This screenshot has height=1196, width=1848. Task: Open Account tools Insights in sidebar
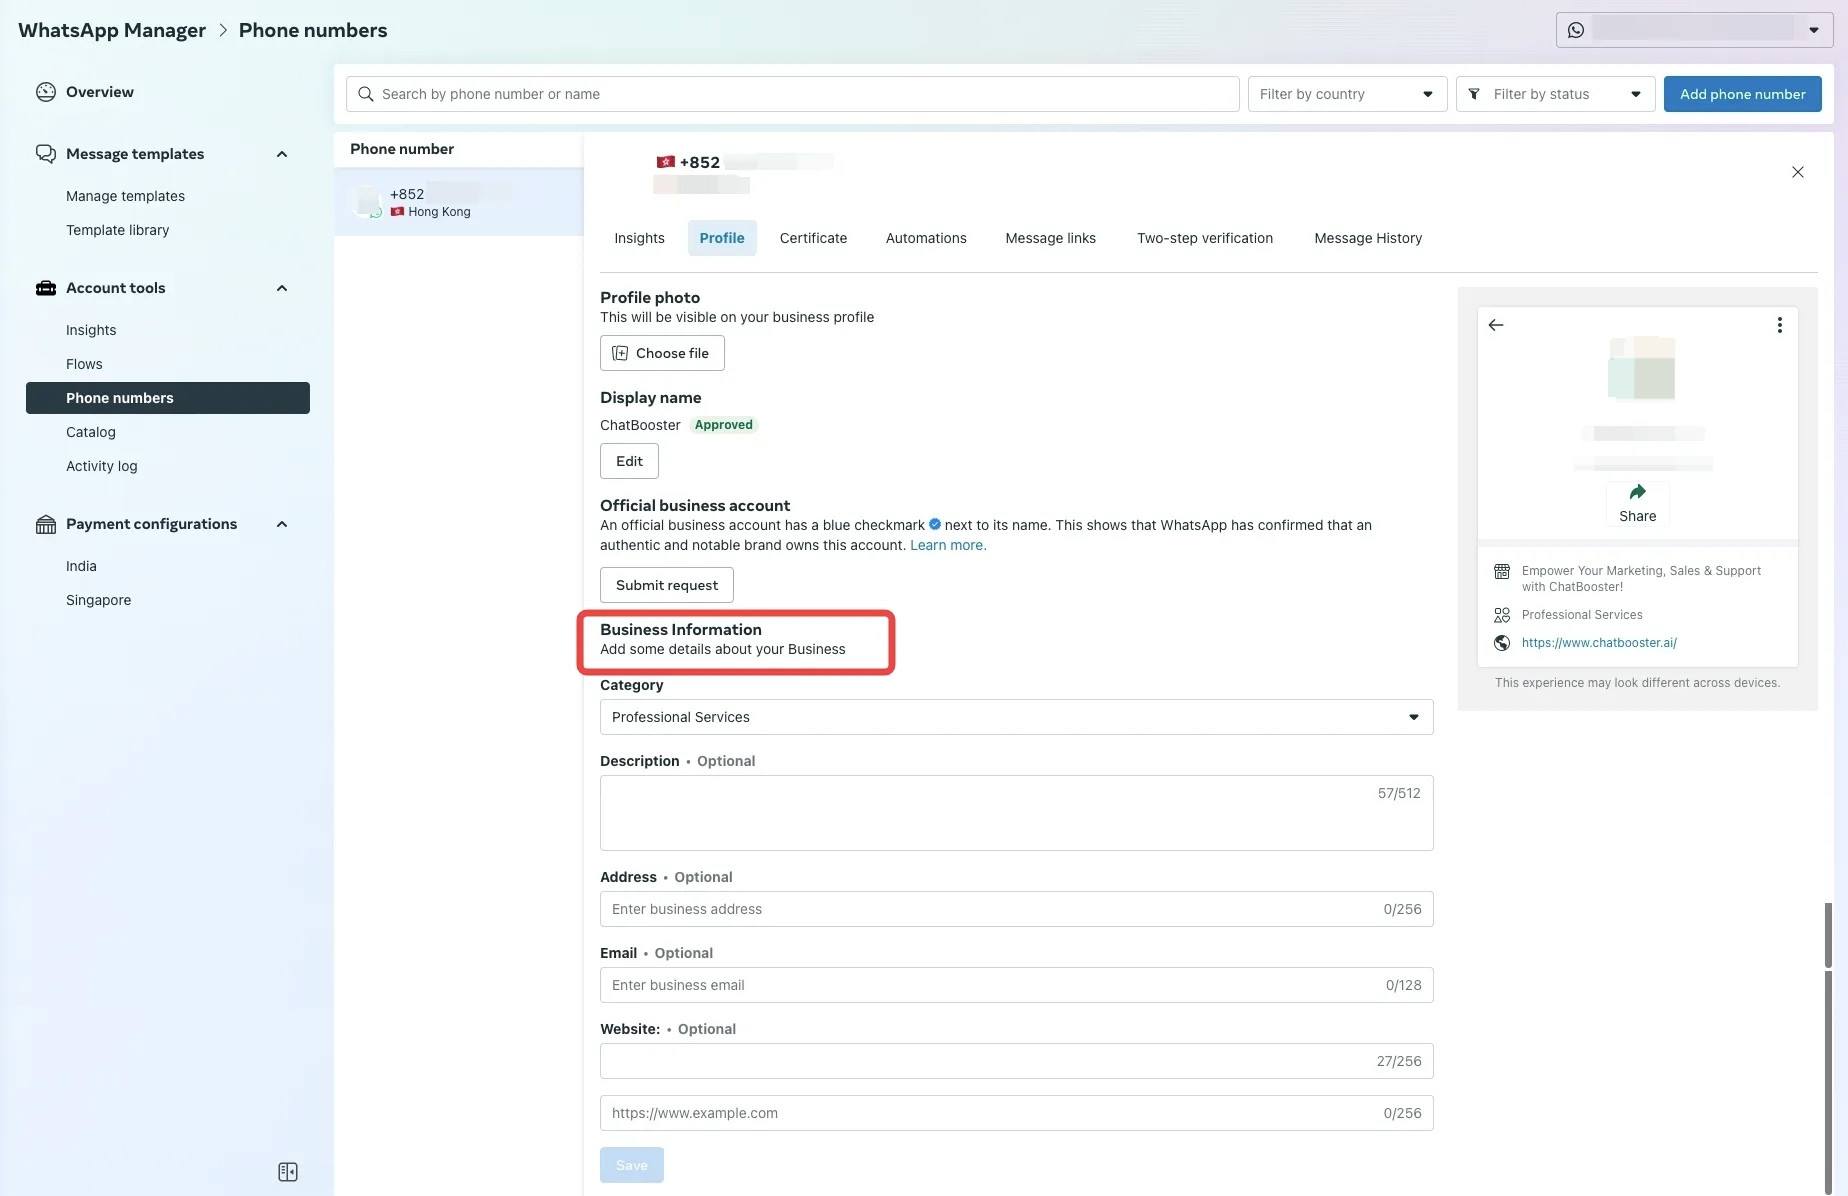91,330
